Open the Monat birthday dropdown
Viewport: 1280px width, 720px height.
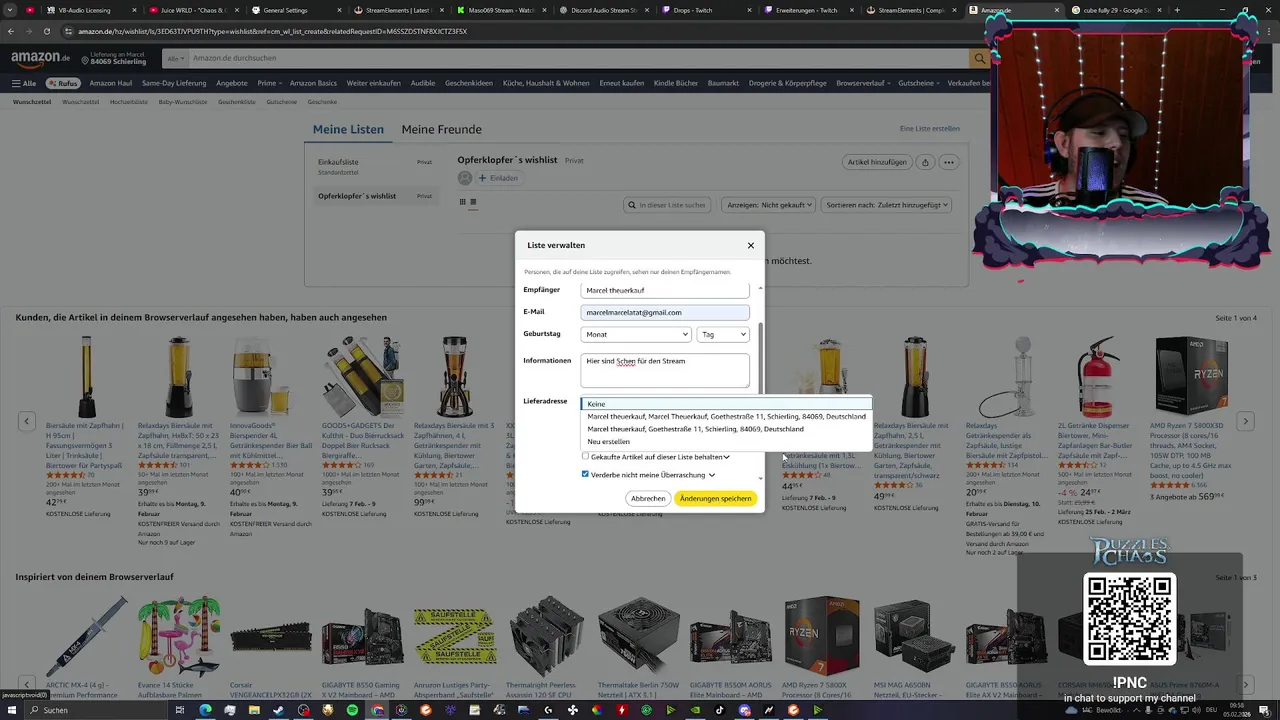[636, 335]
